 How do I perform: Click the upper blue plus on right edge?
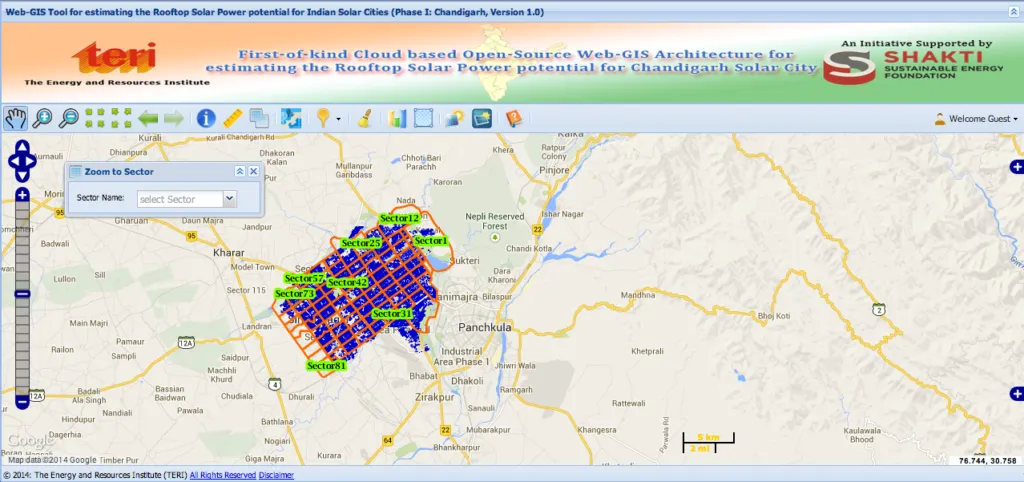click(x=1016, y=167)
